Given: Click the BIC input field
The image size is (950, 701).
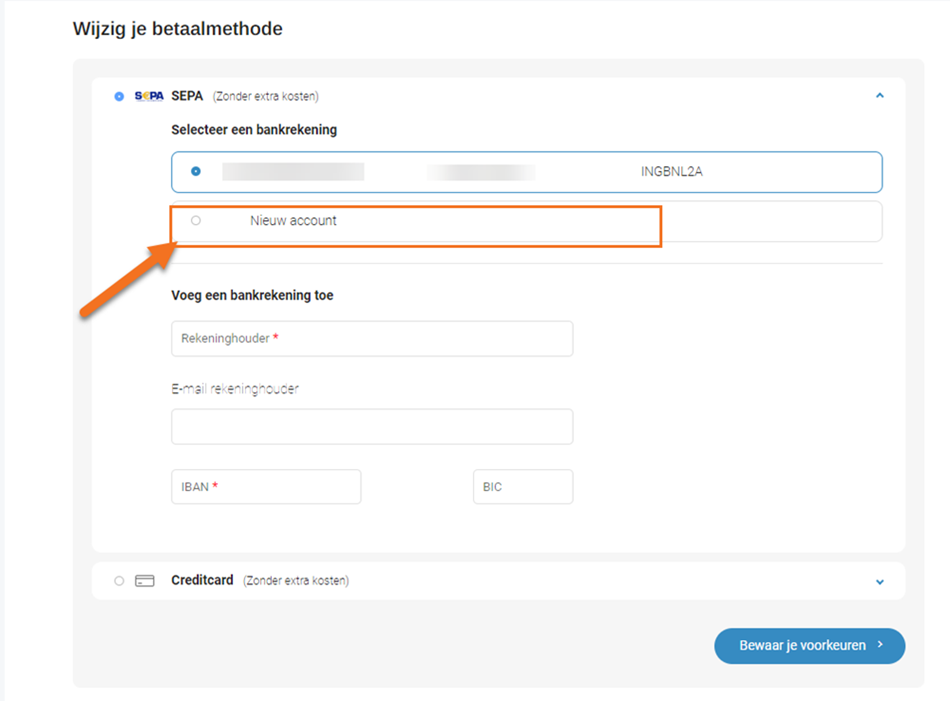Looking at the screenshot, I should coord(522,486).
